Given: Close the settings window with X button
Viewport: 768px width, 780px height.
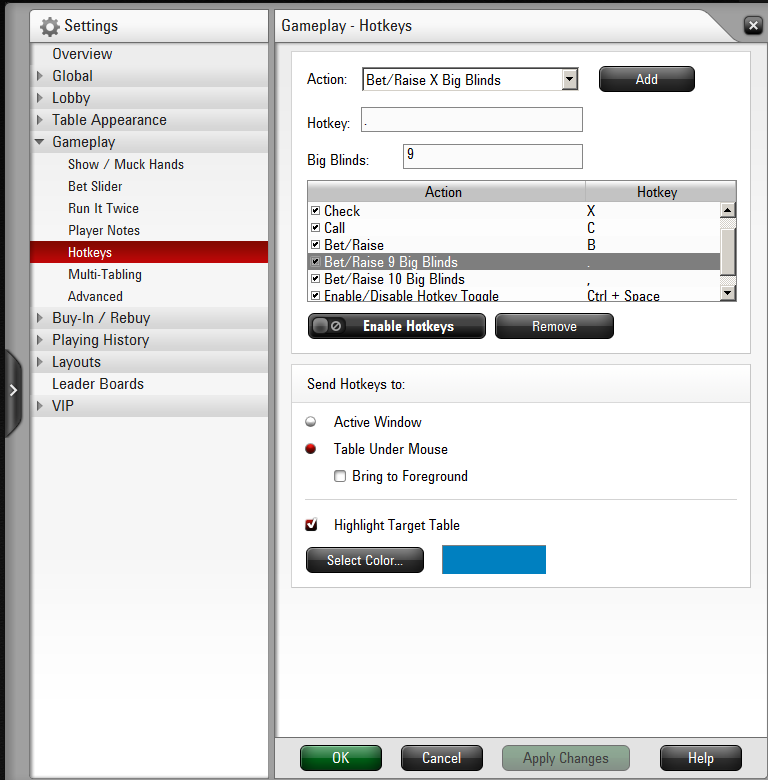Looking at the screenshot, I should (753, 25).
